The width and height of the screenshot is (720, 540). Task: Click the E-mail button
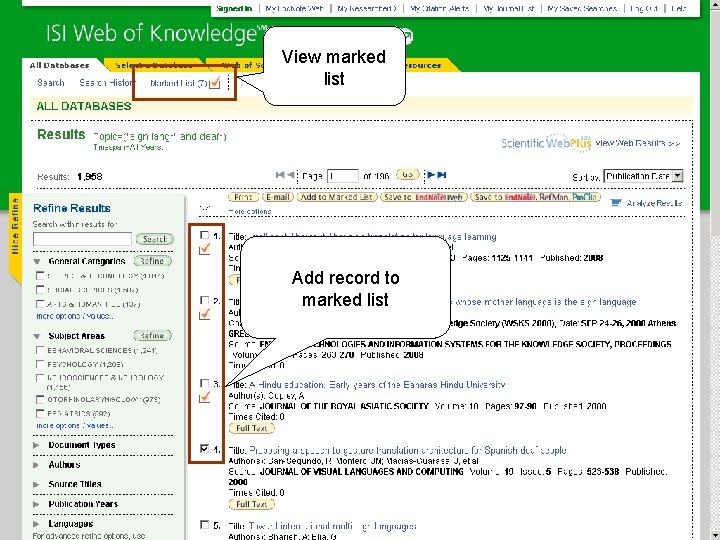coord(277,197)
